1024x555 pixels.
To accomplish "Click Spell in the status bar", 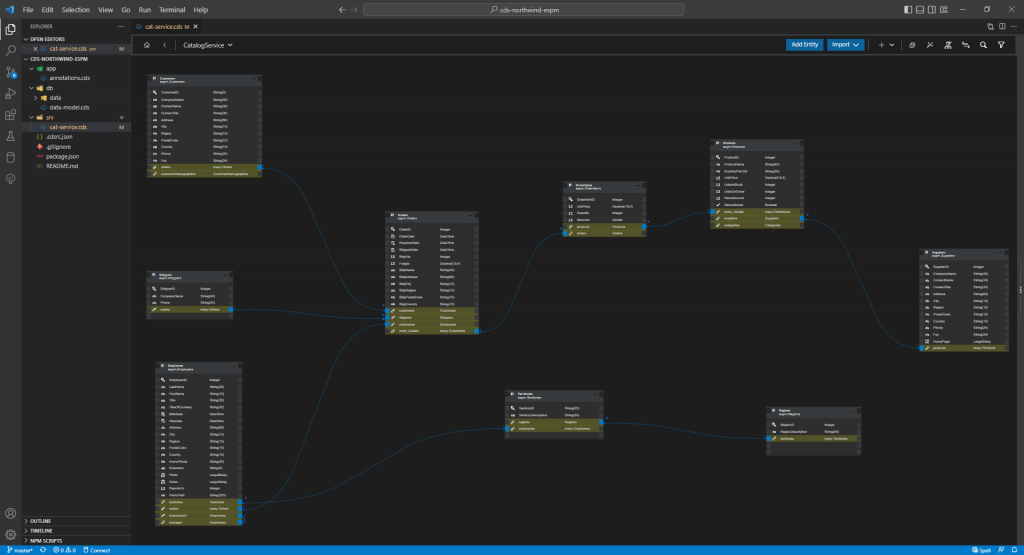I will point(982,550).
